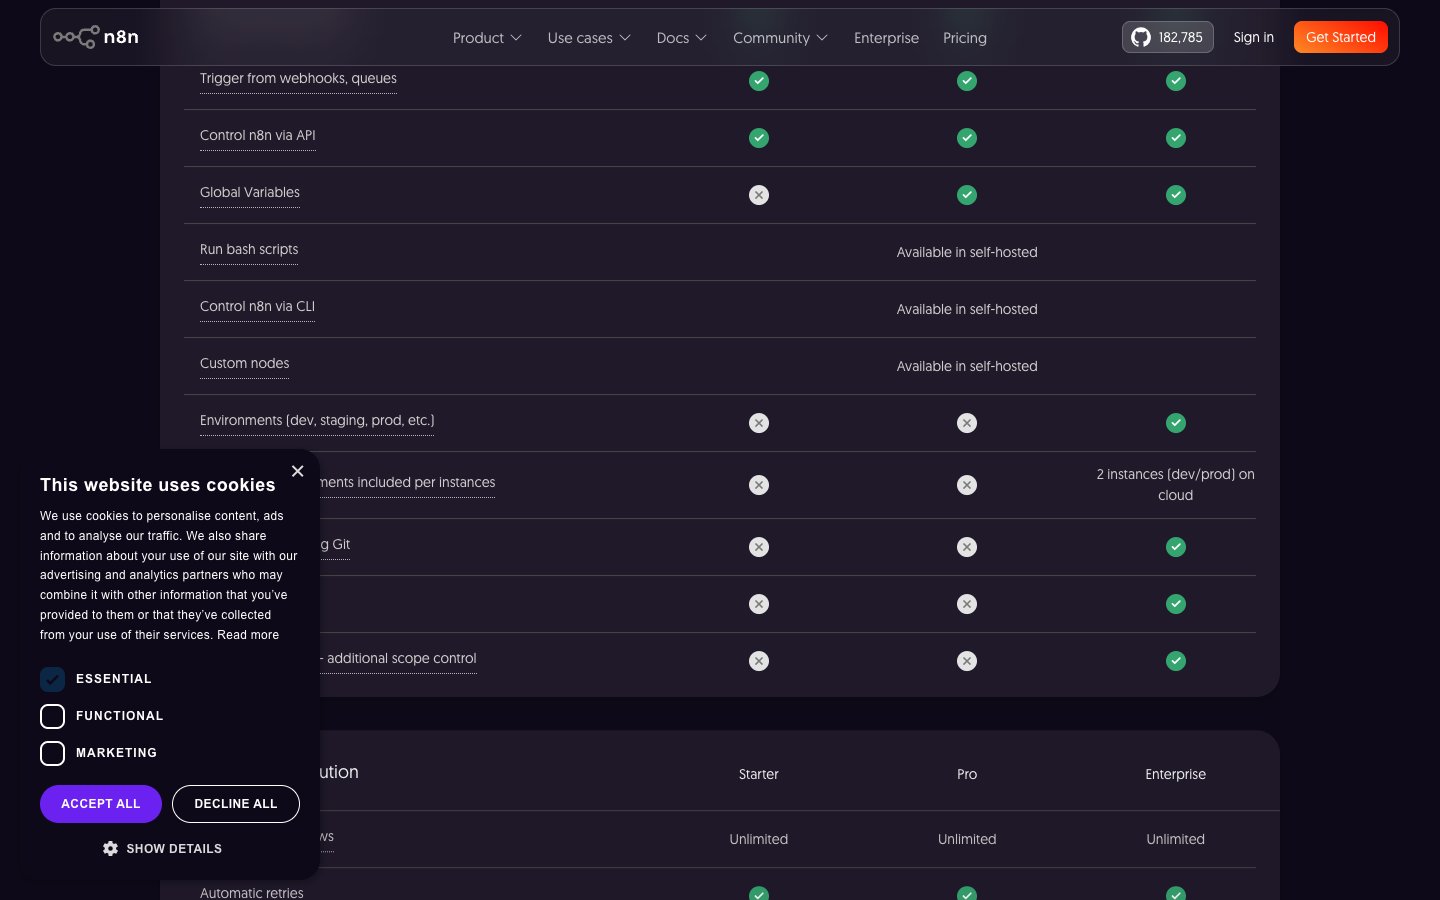1440x900 pixels.
Task: Click the Show Details gear icon
Action: tap(110, 848)
